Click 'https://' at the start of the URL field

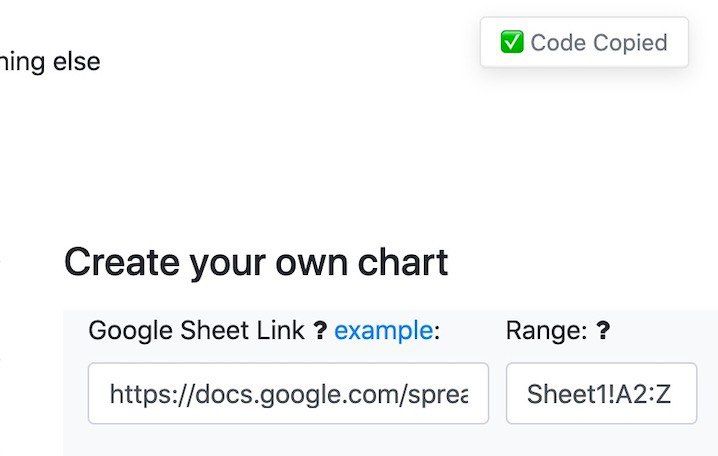click(142, 394)
